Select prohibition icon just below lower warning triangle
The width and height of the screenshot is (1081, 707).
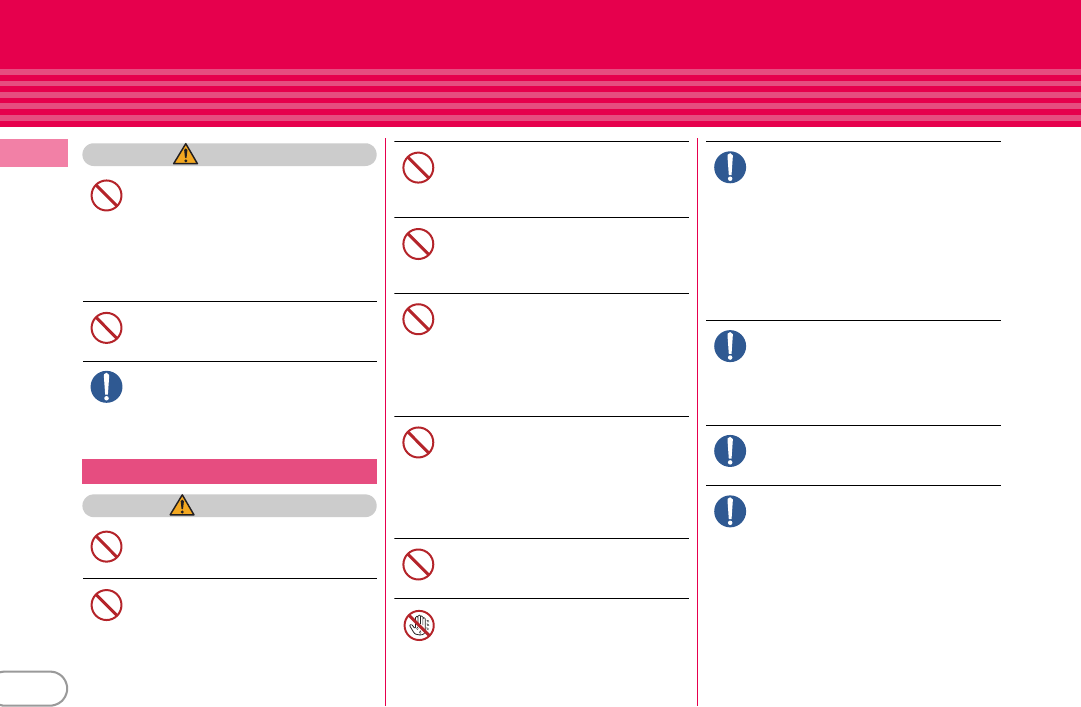click(106, 546)
